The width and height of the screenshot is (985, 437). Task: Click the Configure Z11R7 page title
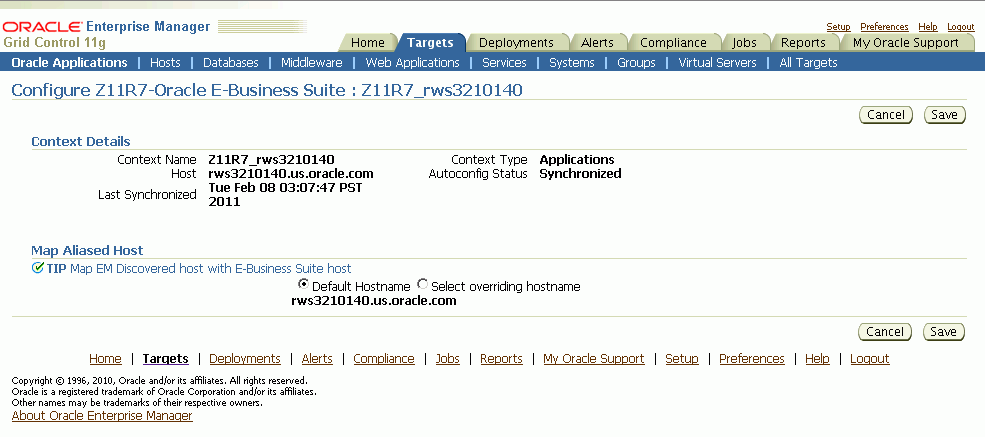click(x=267, y=90)
